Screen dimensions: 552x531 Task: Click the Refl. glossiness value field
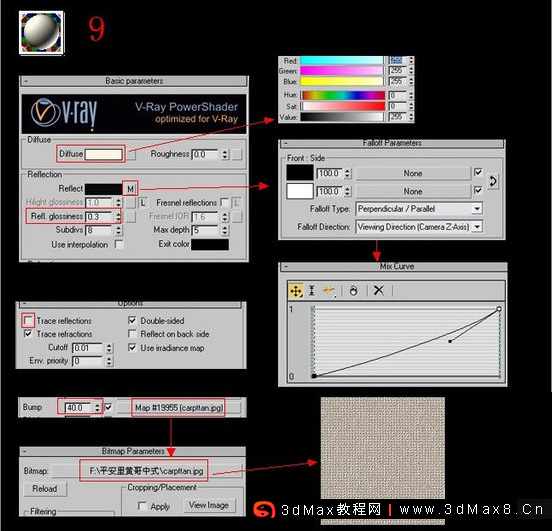[99, 217]
